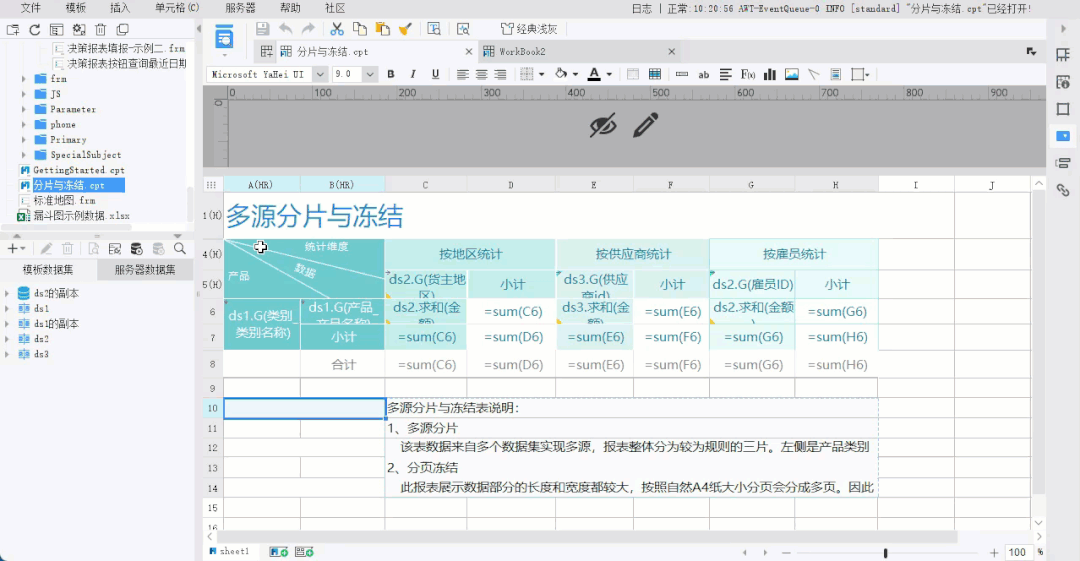Select row header 8

[x=213, y=364]
